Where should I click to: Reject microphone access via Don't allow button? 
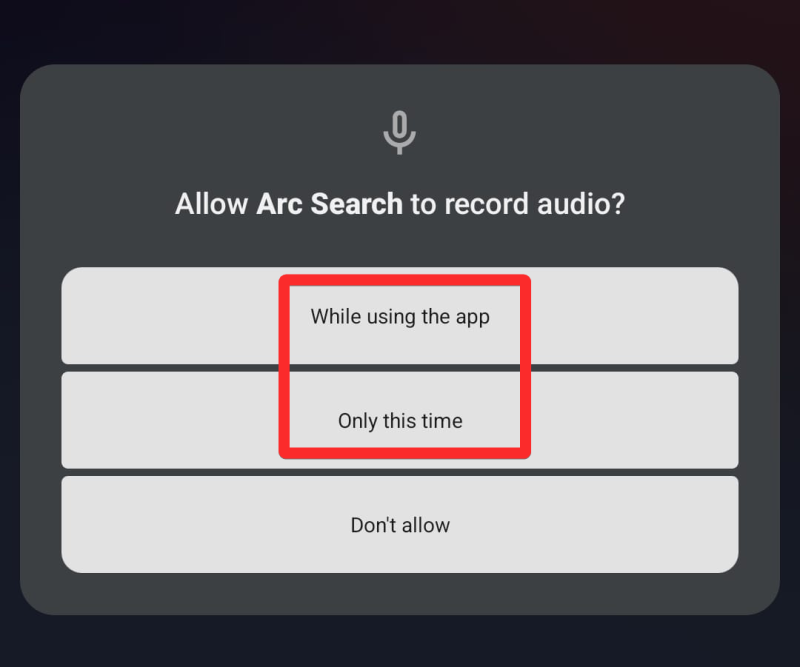[399, 525]
